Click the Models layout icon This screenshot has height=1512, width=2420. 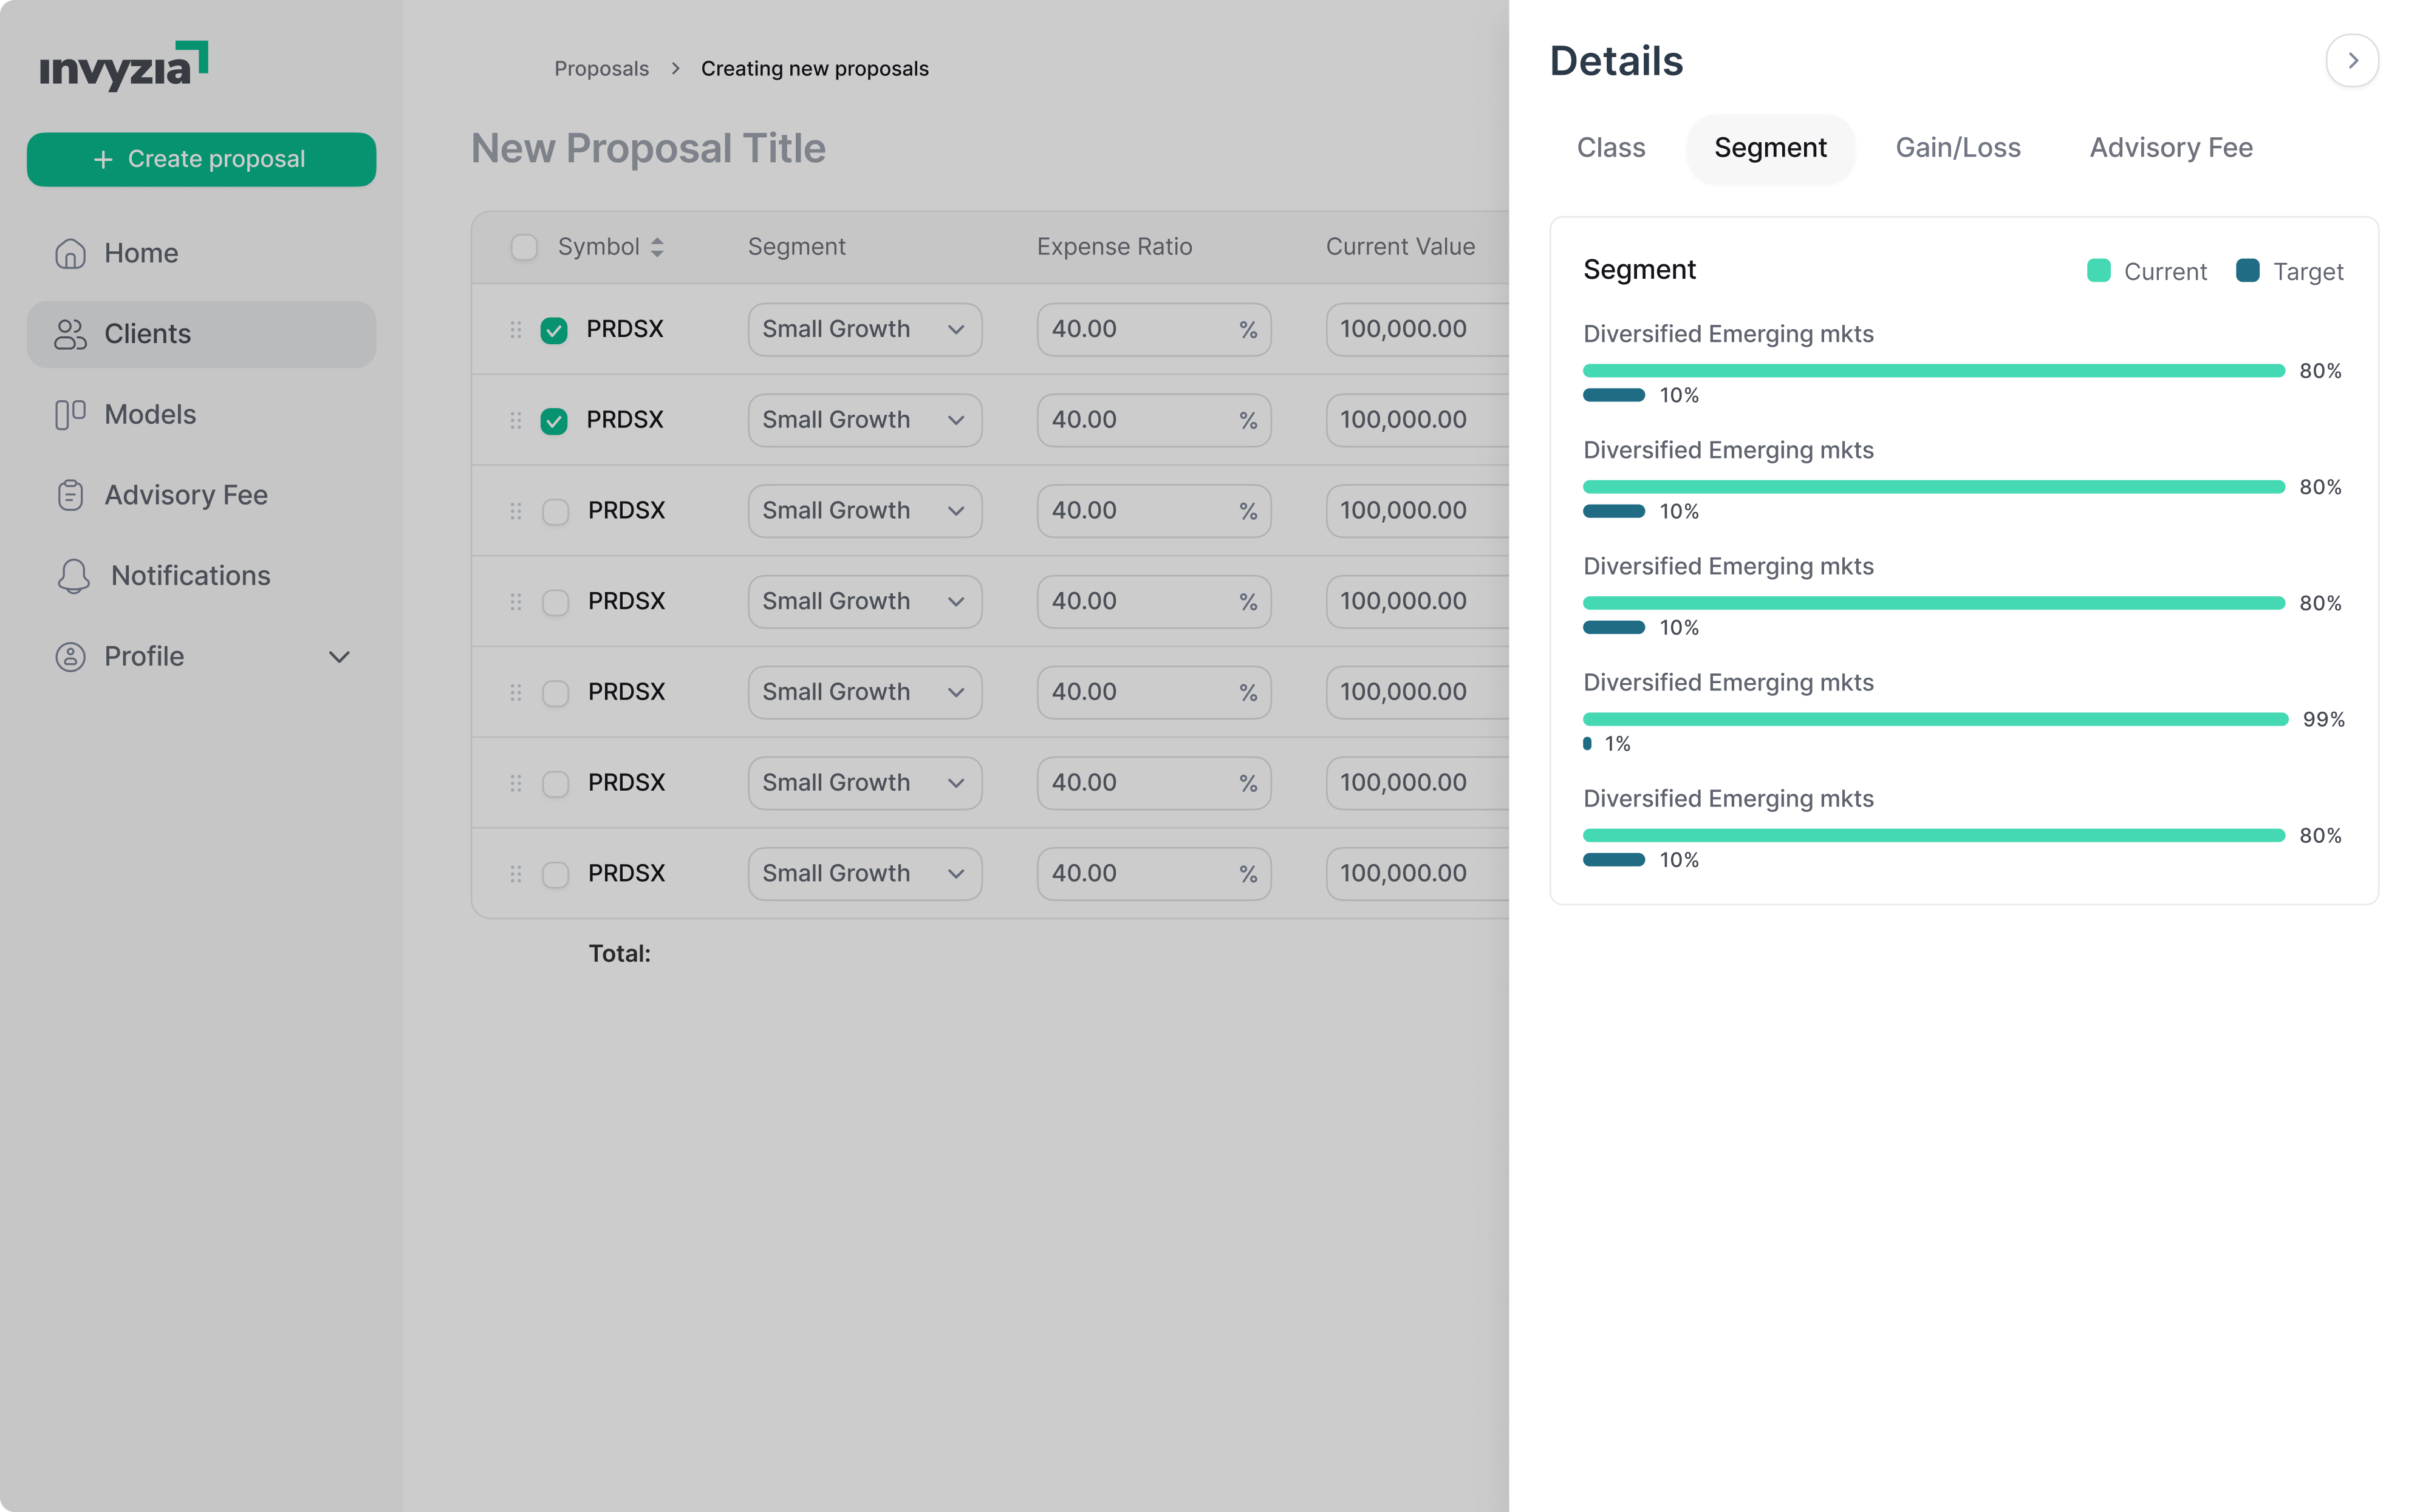70,415
